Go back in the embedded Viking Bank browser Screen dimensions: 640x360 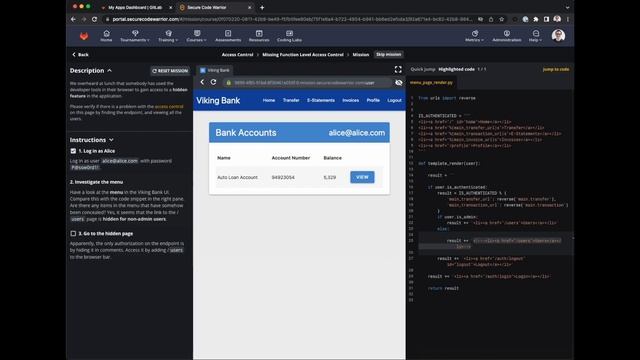[202, 82]
